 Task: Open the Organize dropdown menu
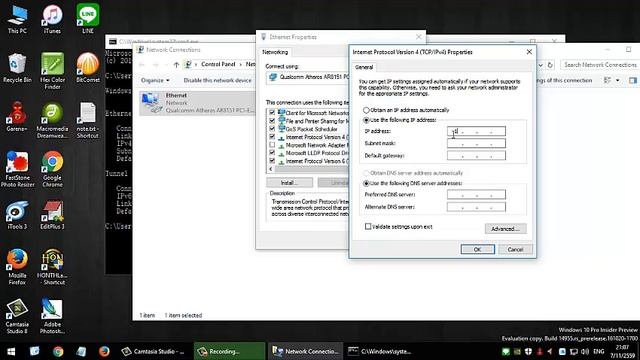coord(155,80)
